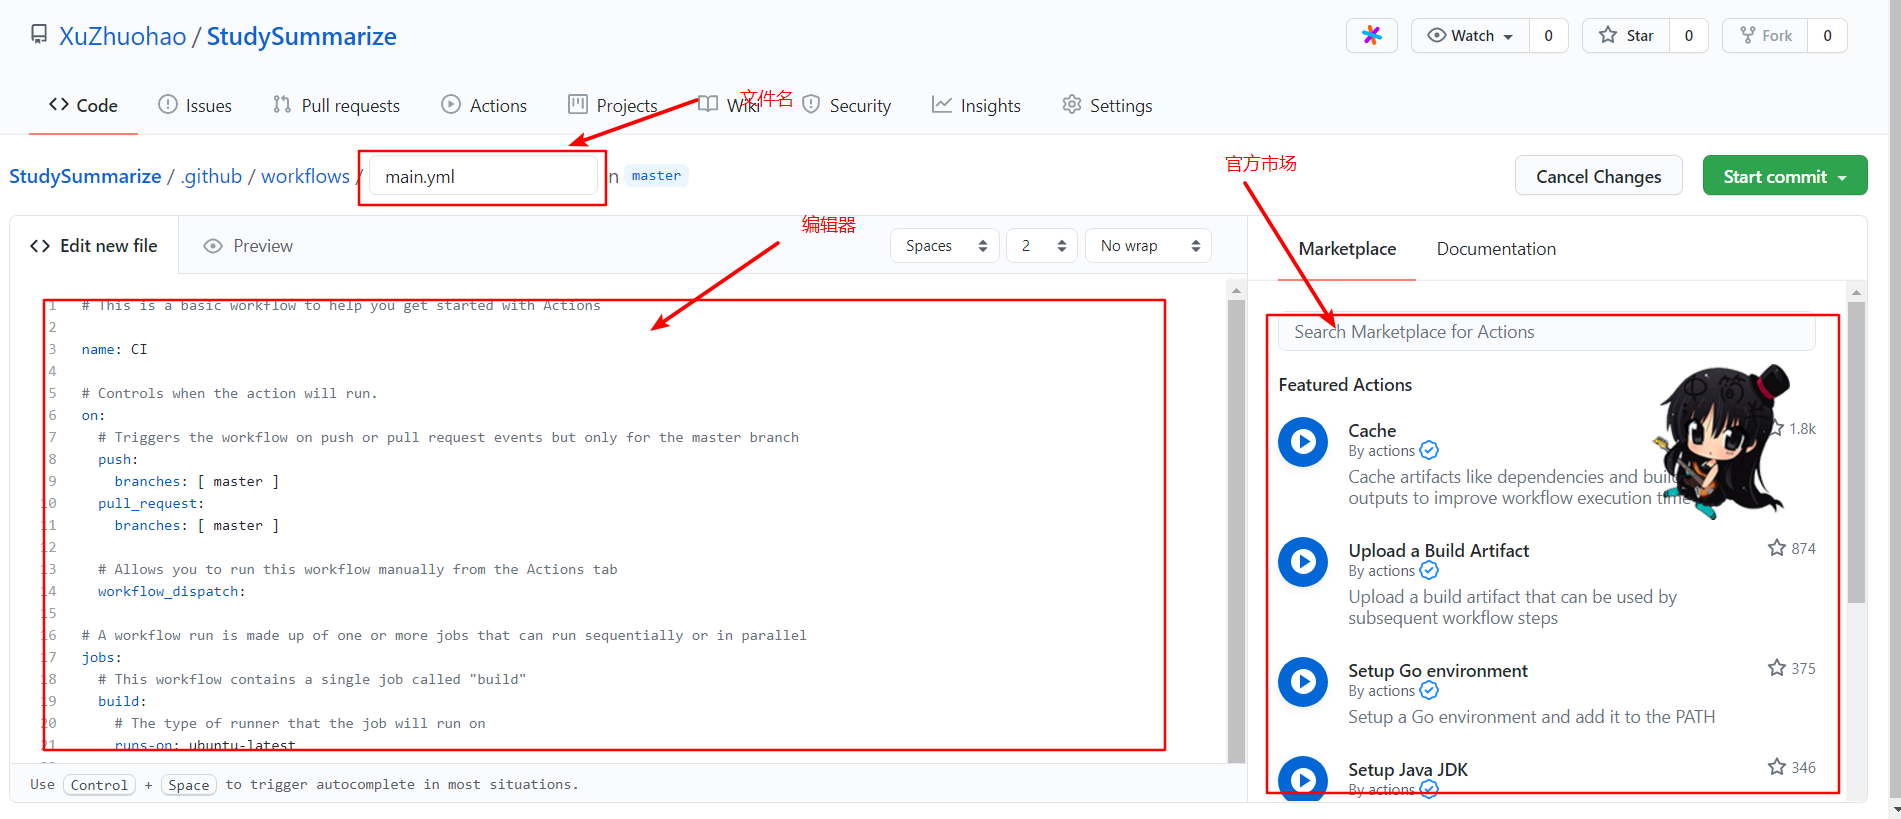Open the Security tab

[x=846, y=105]
